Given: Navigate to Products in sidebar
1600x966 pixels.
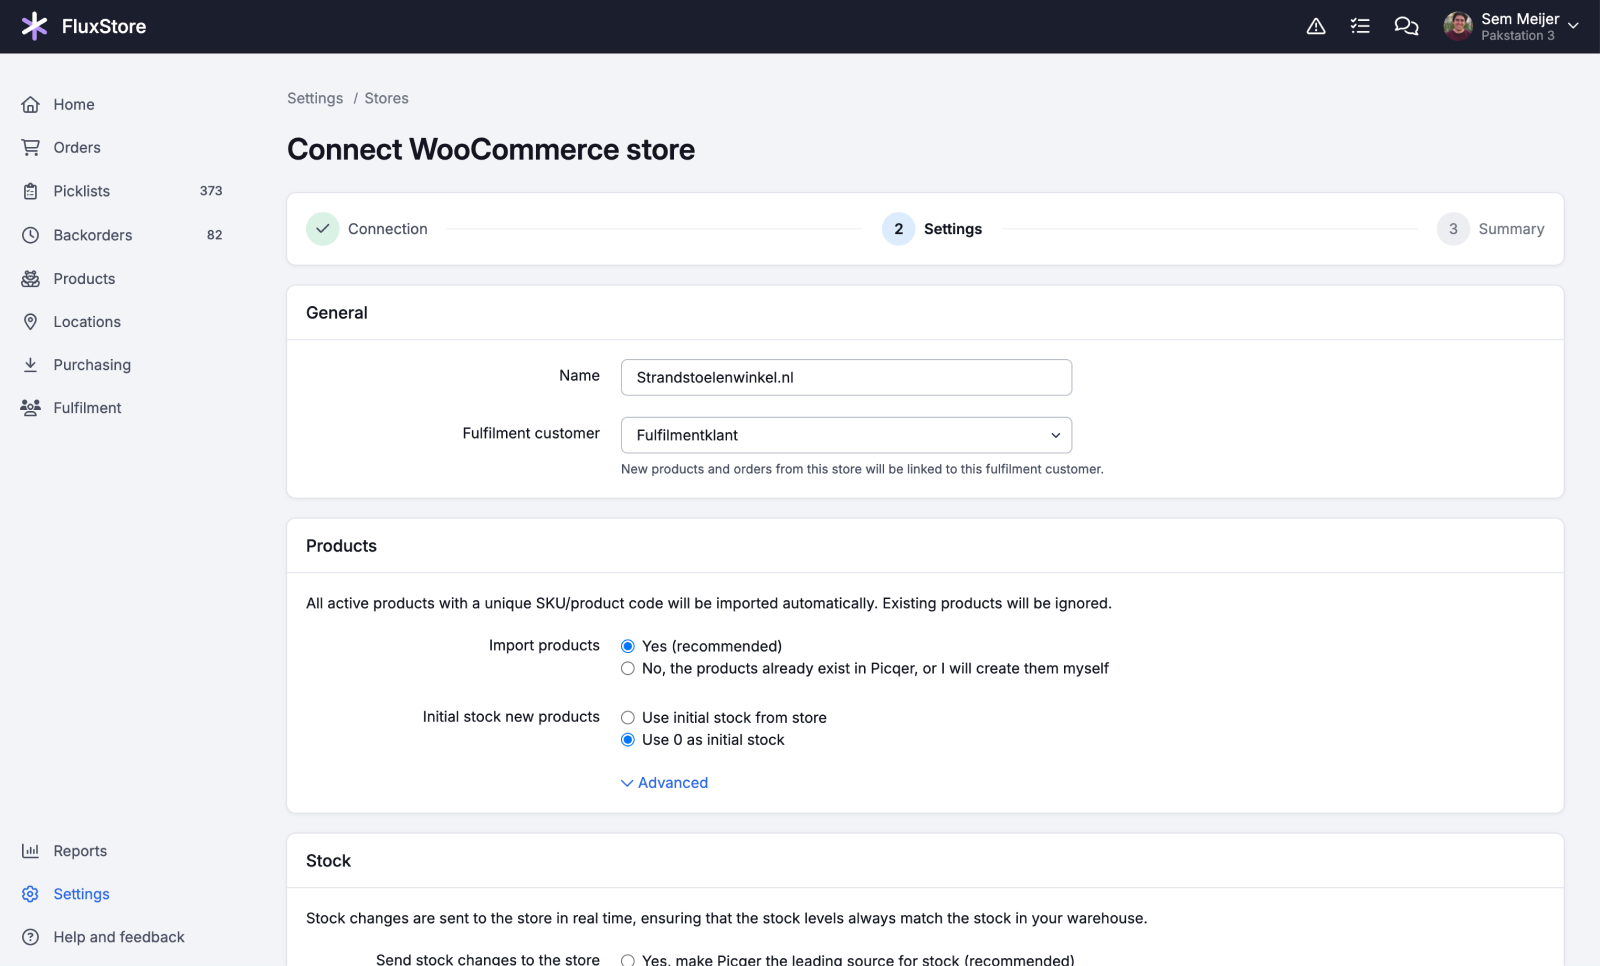Looking at the screenshot, I should (x=84, y=278).
